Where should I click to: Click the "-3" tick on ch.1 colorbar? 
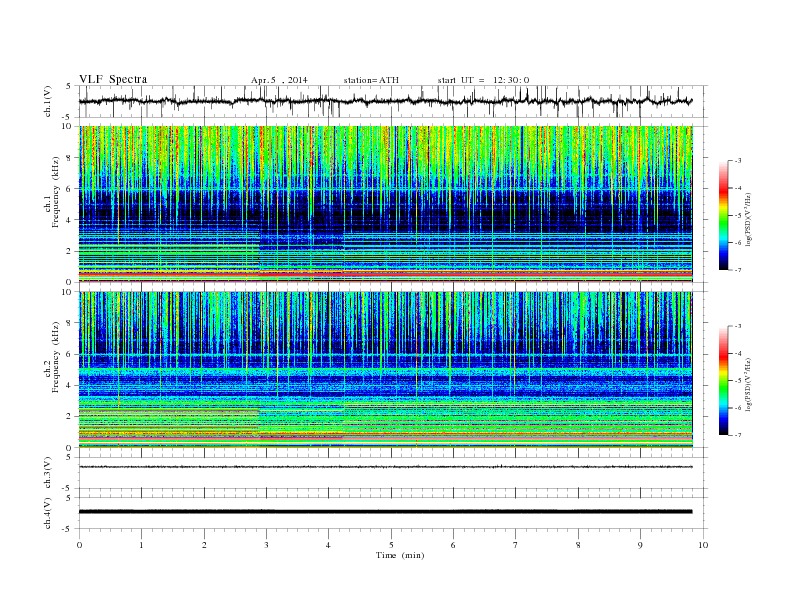click(x=738, y=161)
